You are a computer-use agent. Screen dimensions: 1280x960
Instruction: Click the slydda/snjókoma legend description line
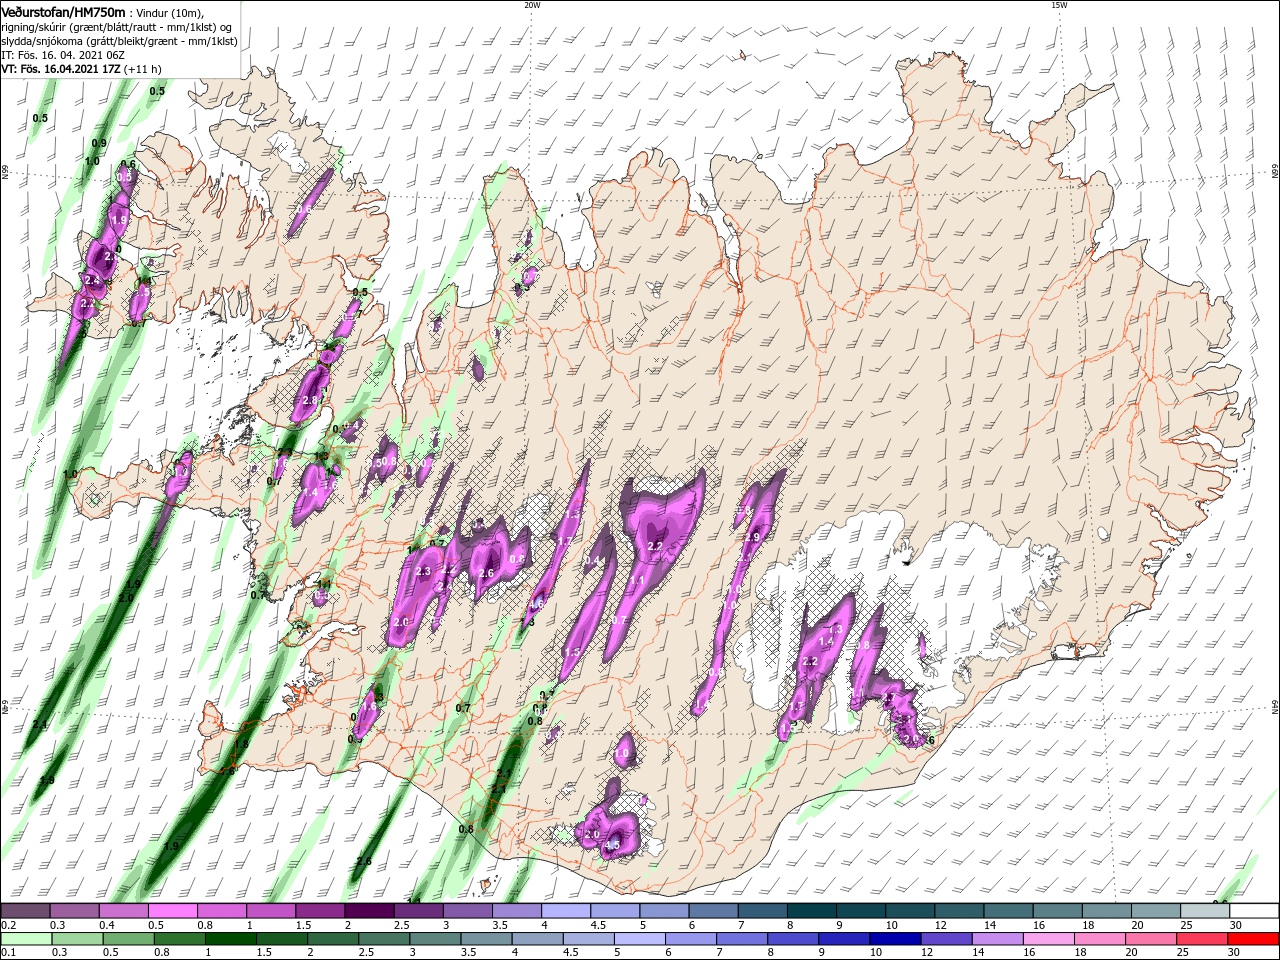tap(119, 41)
